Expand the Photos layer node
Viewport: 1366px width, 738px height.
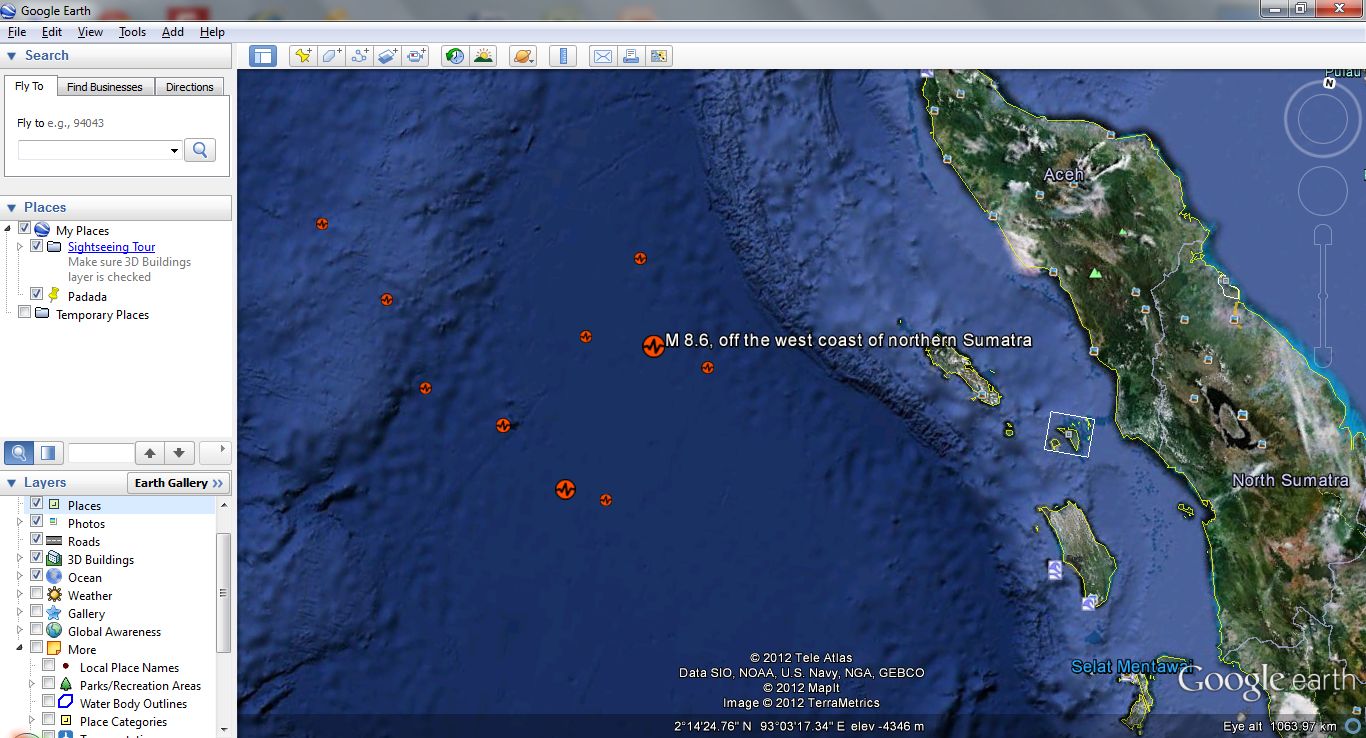click(21, 522)
